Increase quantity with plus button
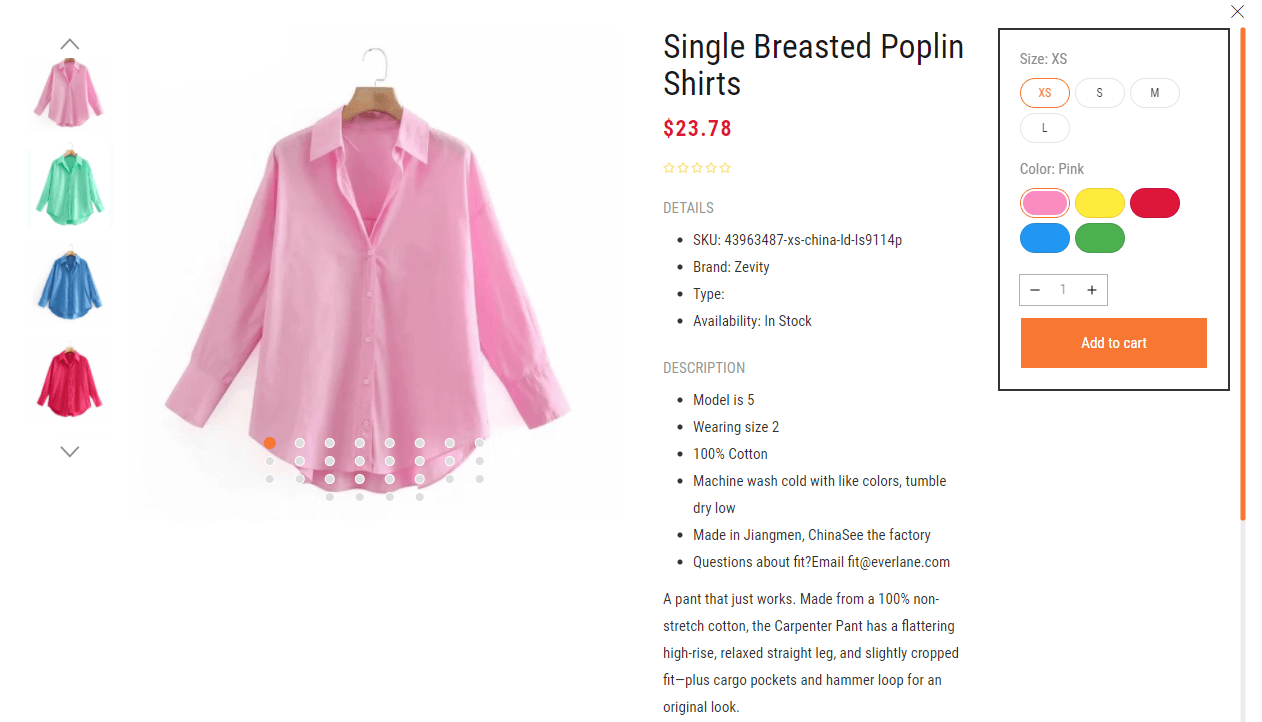This screenshot has height=722, width=1262. click(1092, 290)
